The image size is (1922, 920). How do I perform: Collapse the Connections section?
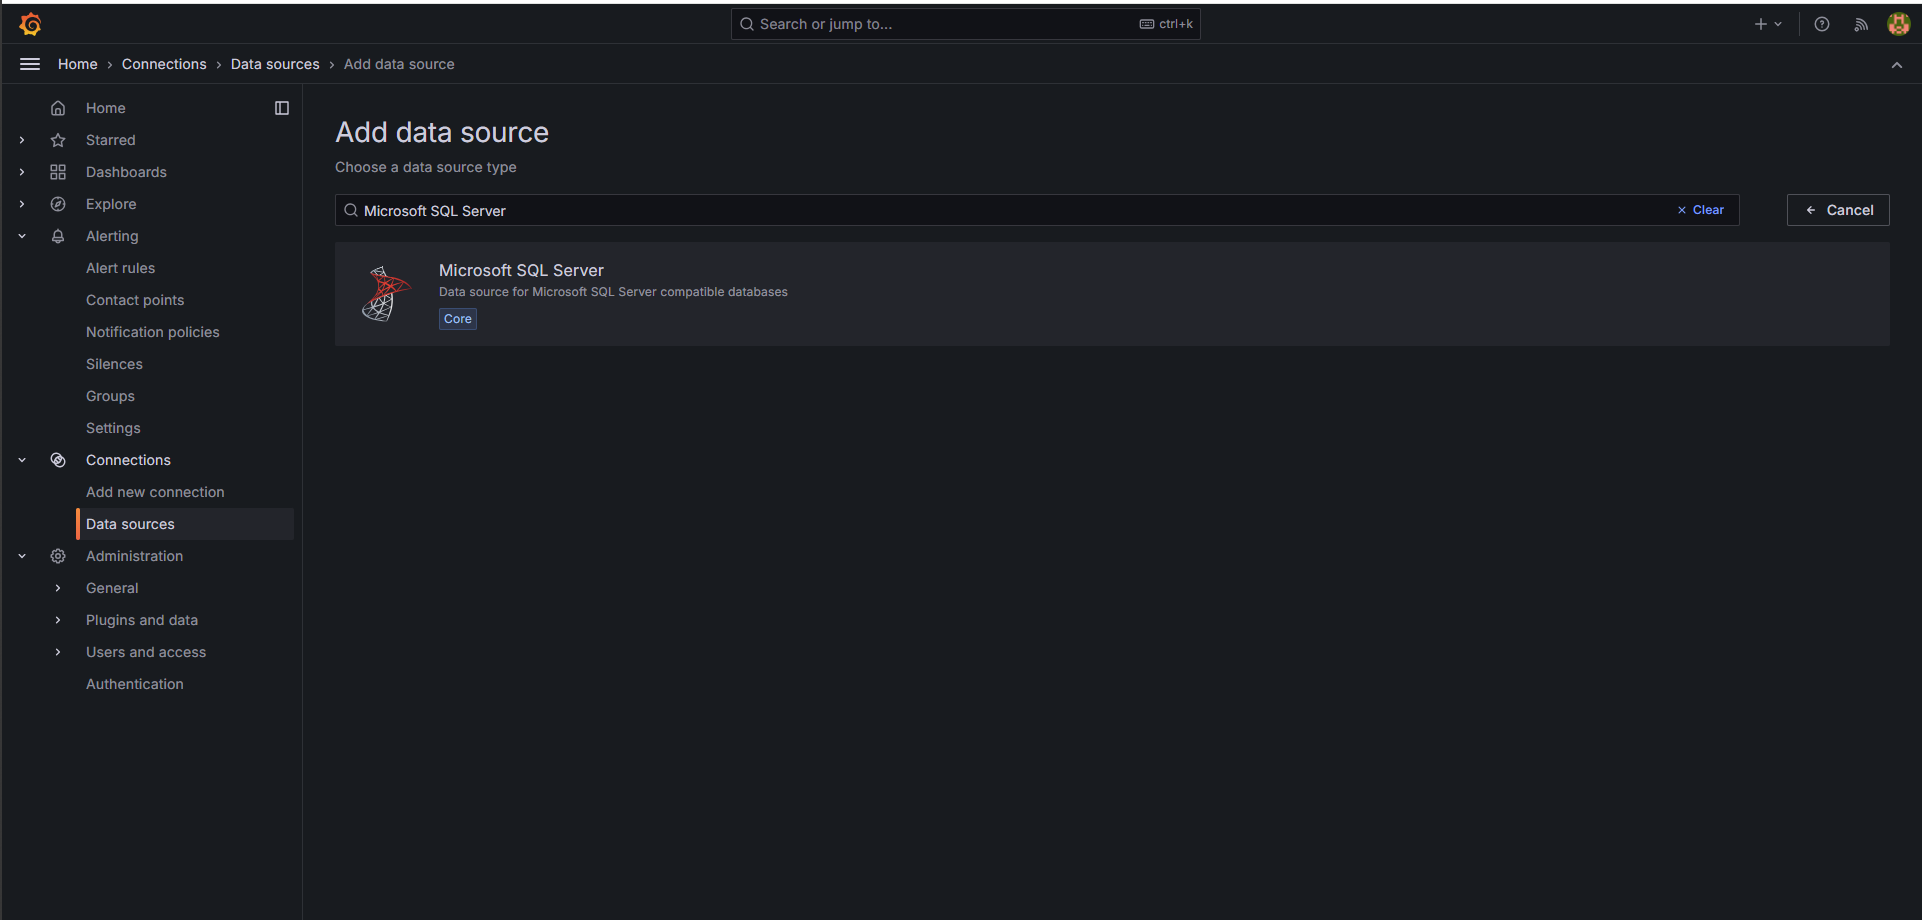click(22, 460)
